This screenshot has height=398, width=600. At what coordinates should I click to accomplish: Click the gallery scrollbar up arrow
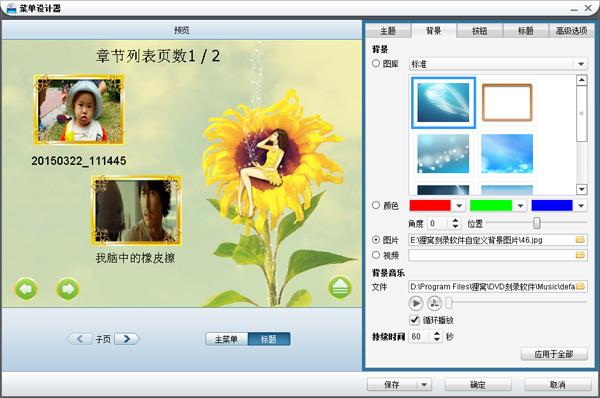[x=582, y=80]
